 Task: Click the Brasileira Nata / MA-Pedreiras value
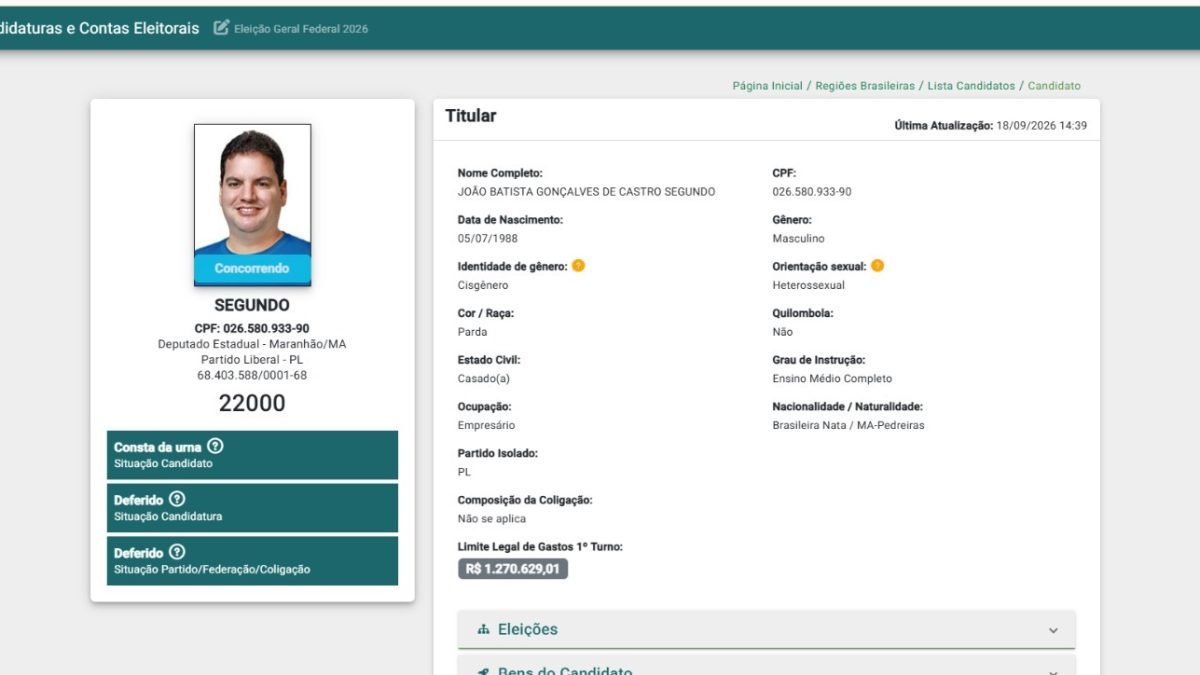[848, 425]
